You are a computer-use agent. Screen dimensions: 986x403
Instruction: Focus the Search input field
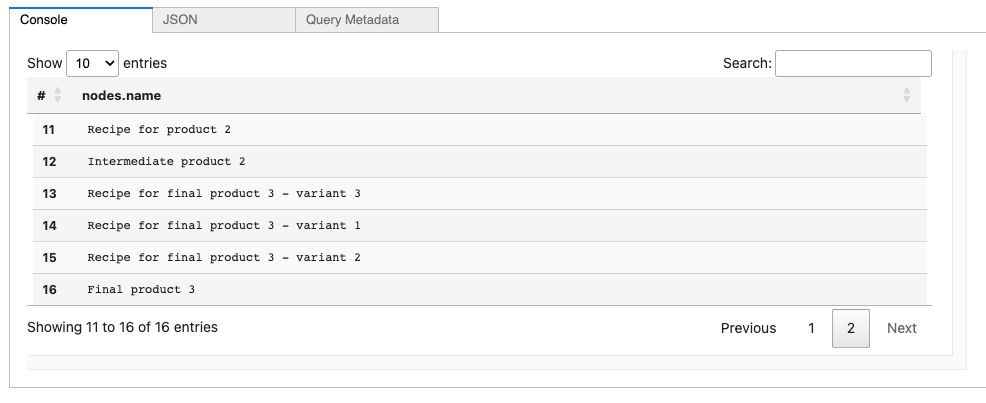pyautogui.click(x=853, y=63)
